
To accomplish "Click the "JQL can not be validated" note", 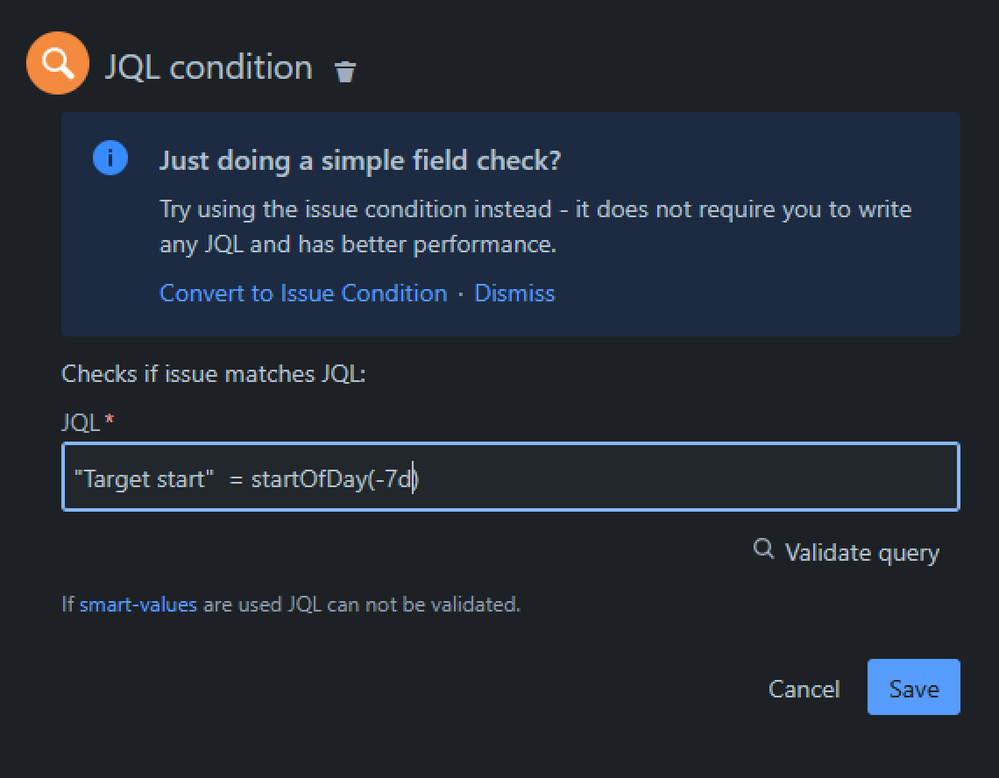I will 401,604.
